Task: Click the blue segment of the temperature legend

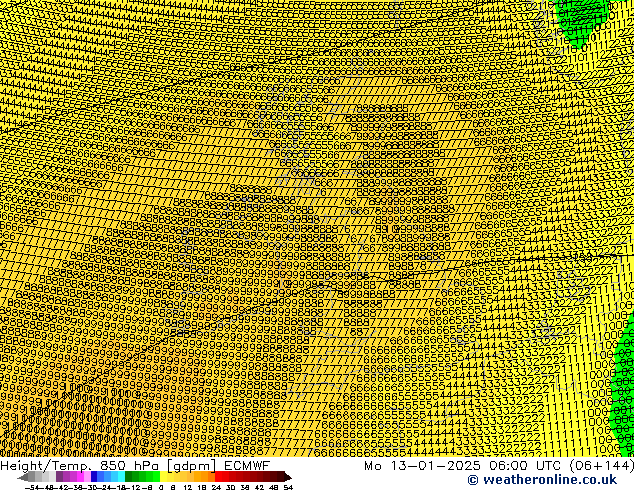Action: [108, 476]
